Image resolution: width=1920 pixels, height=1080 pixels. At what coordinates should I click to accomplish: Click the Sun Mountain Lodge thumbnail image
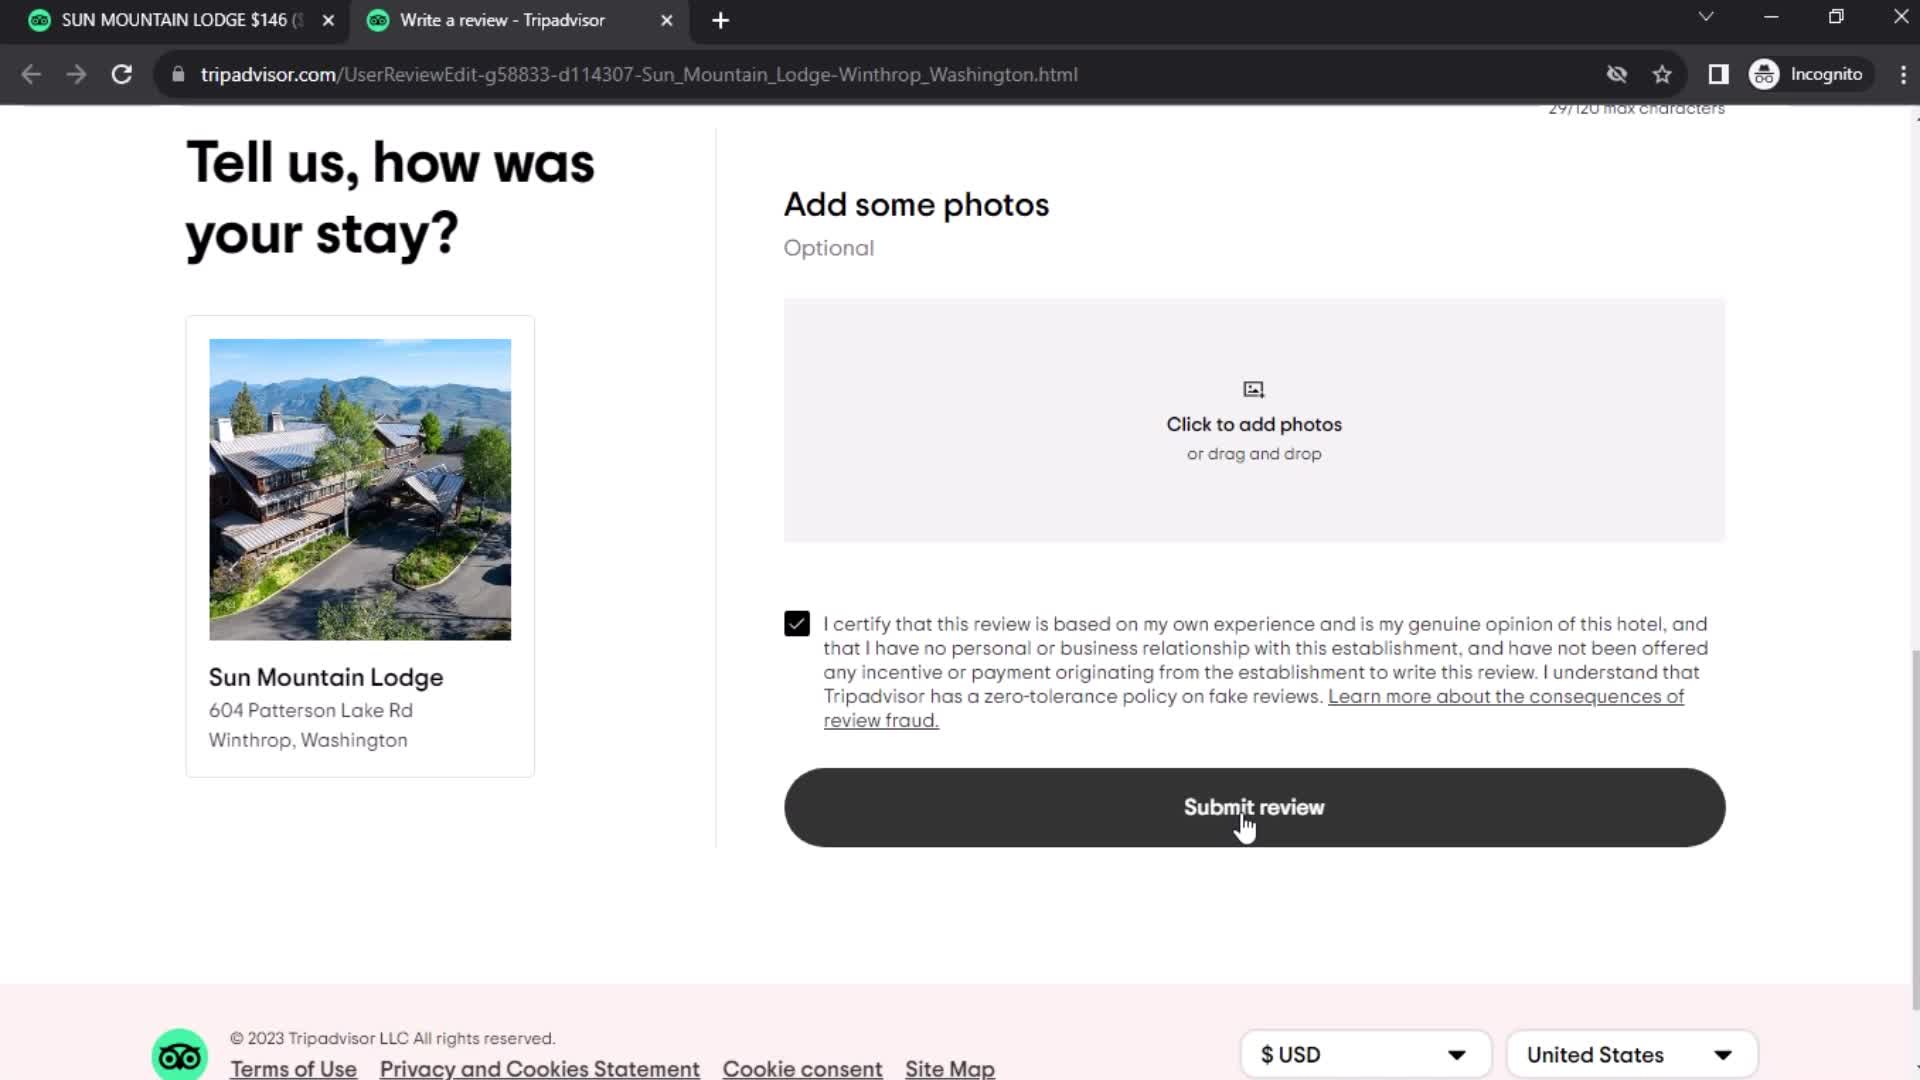[x=360, y=489]
